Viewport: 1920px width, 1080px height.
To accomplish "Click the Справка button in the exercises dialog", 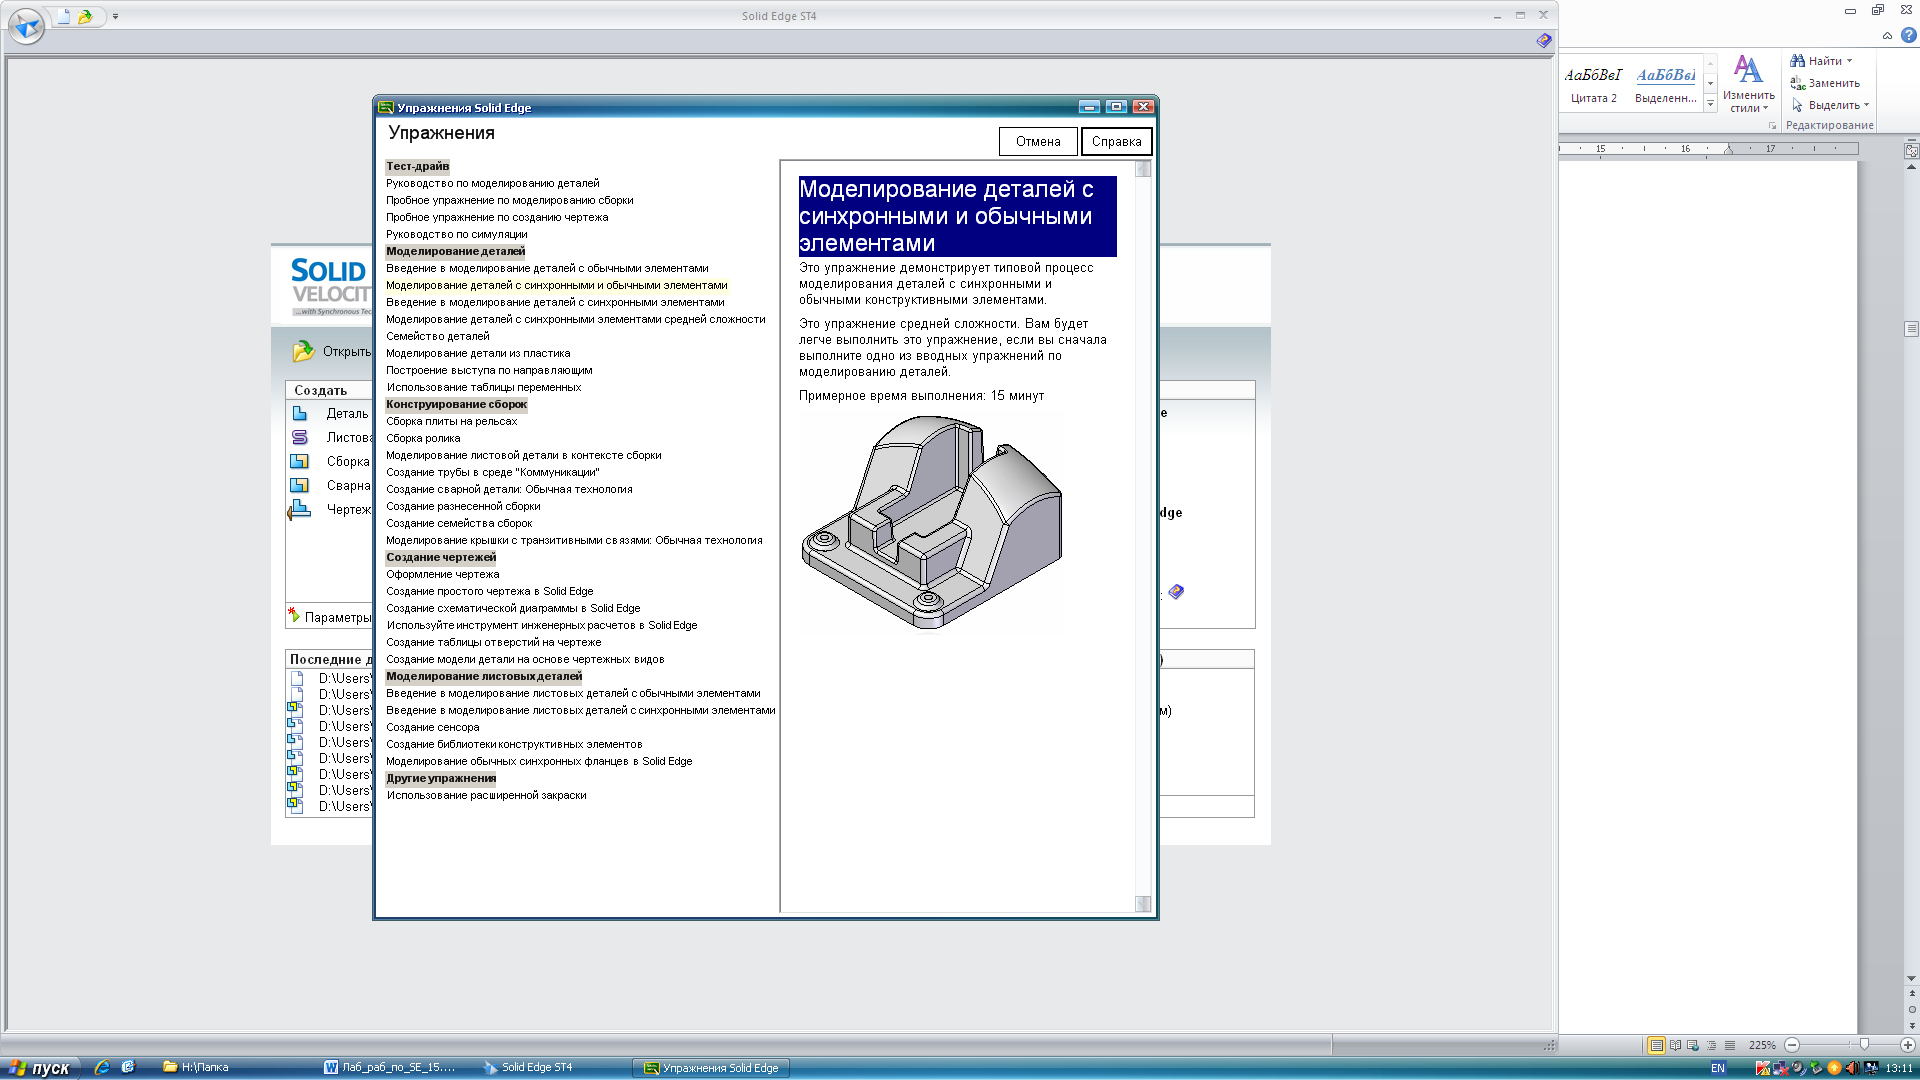I will [1116, 142].
